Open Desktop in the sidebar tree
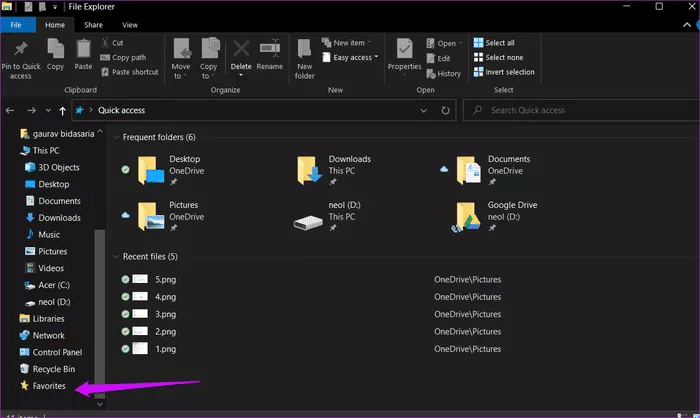 click(47, 184)
